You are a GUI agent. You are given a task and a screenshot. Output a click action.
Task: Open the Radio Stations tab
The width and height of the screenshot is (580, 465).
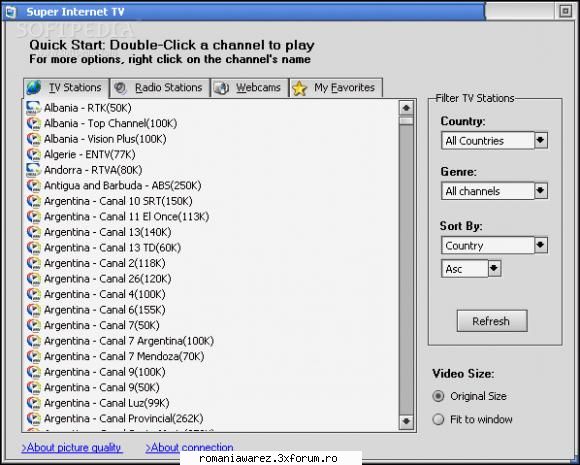[160, 88]
